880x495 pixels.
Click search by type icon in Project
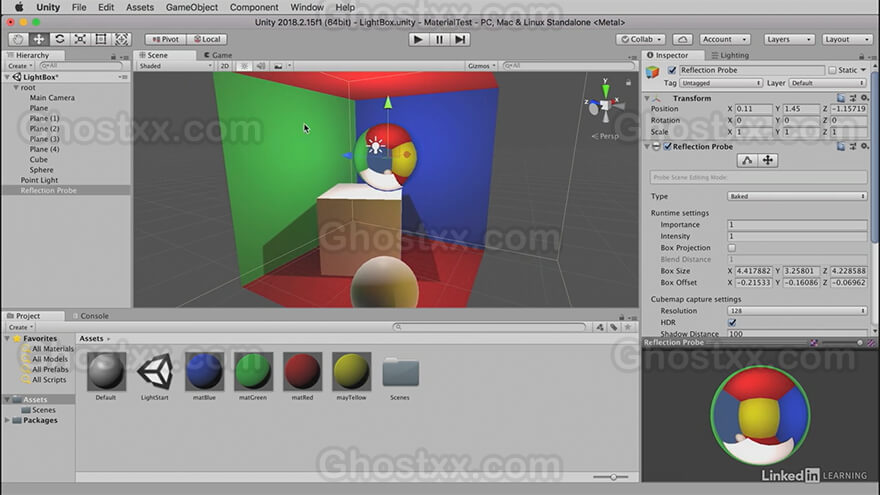[600, 327]
